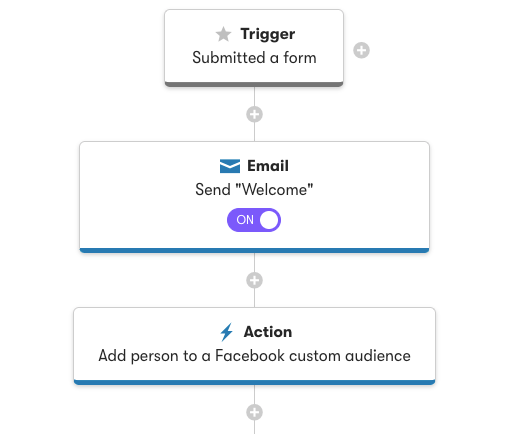Insert a step between Trigger and Email
Image resolution: width=531 pixels, height=434 pixels.
[254, 114]
